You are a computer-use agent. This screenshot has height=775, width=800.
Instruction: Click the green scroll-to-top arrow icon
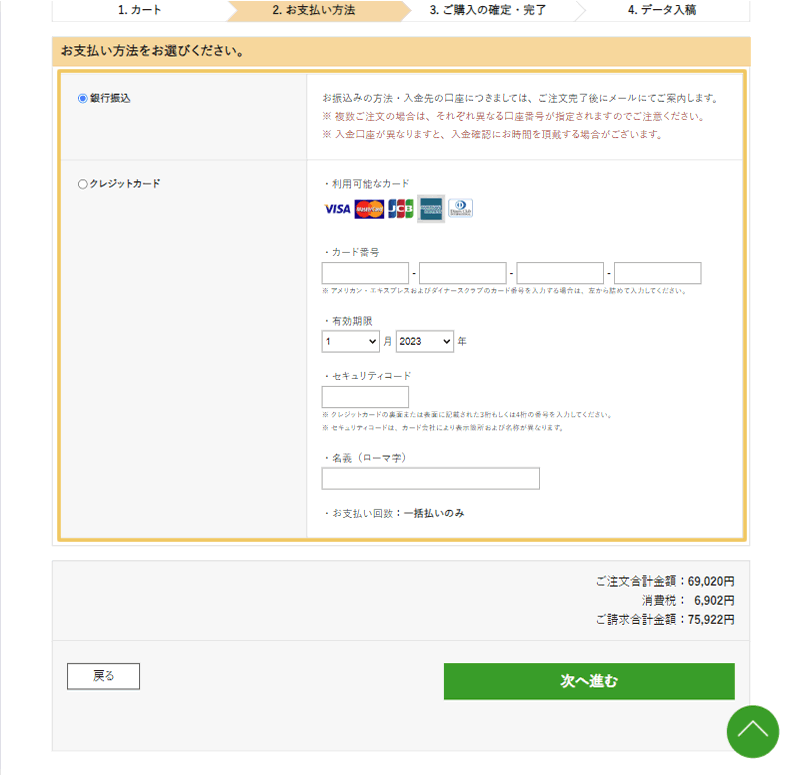point(752,731)
